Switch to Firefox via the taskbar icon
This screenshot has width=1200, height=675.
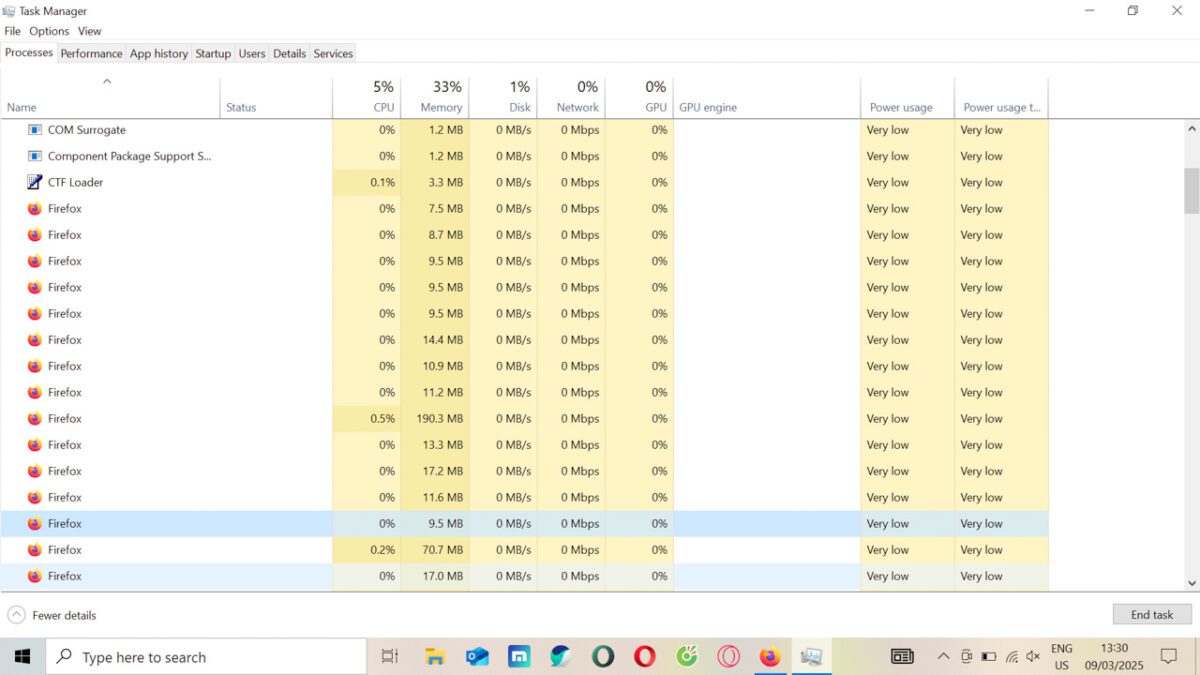pyautogui.click(x=769, y=657)
